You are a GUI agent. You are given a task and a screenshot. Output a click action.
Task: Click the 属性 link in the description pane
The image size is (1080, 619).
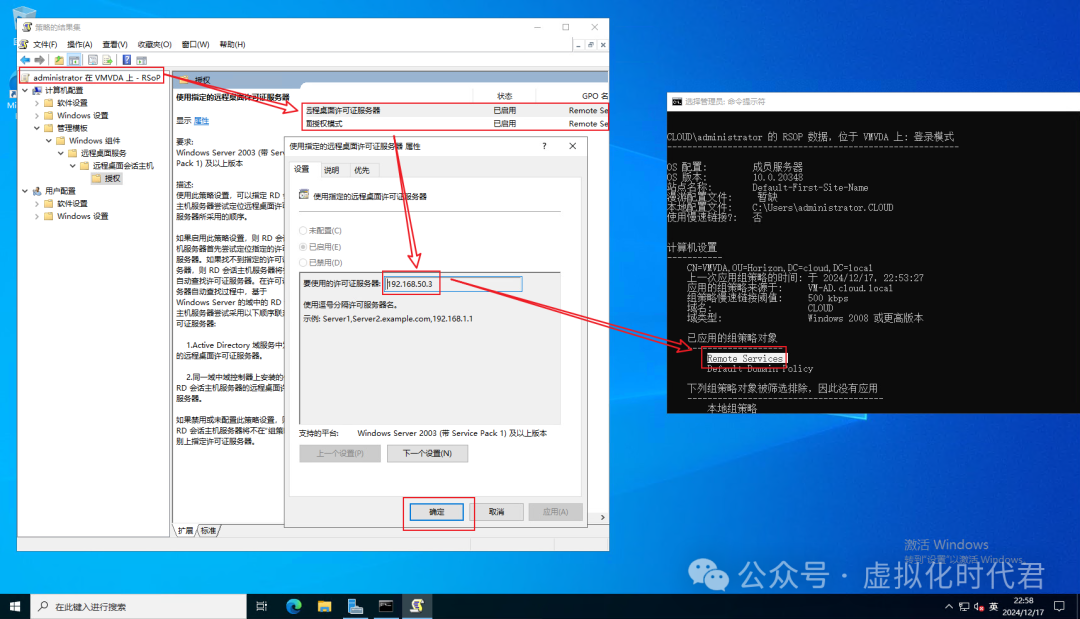(x=201, y=120)
